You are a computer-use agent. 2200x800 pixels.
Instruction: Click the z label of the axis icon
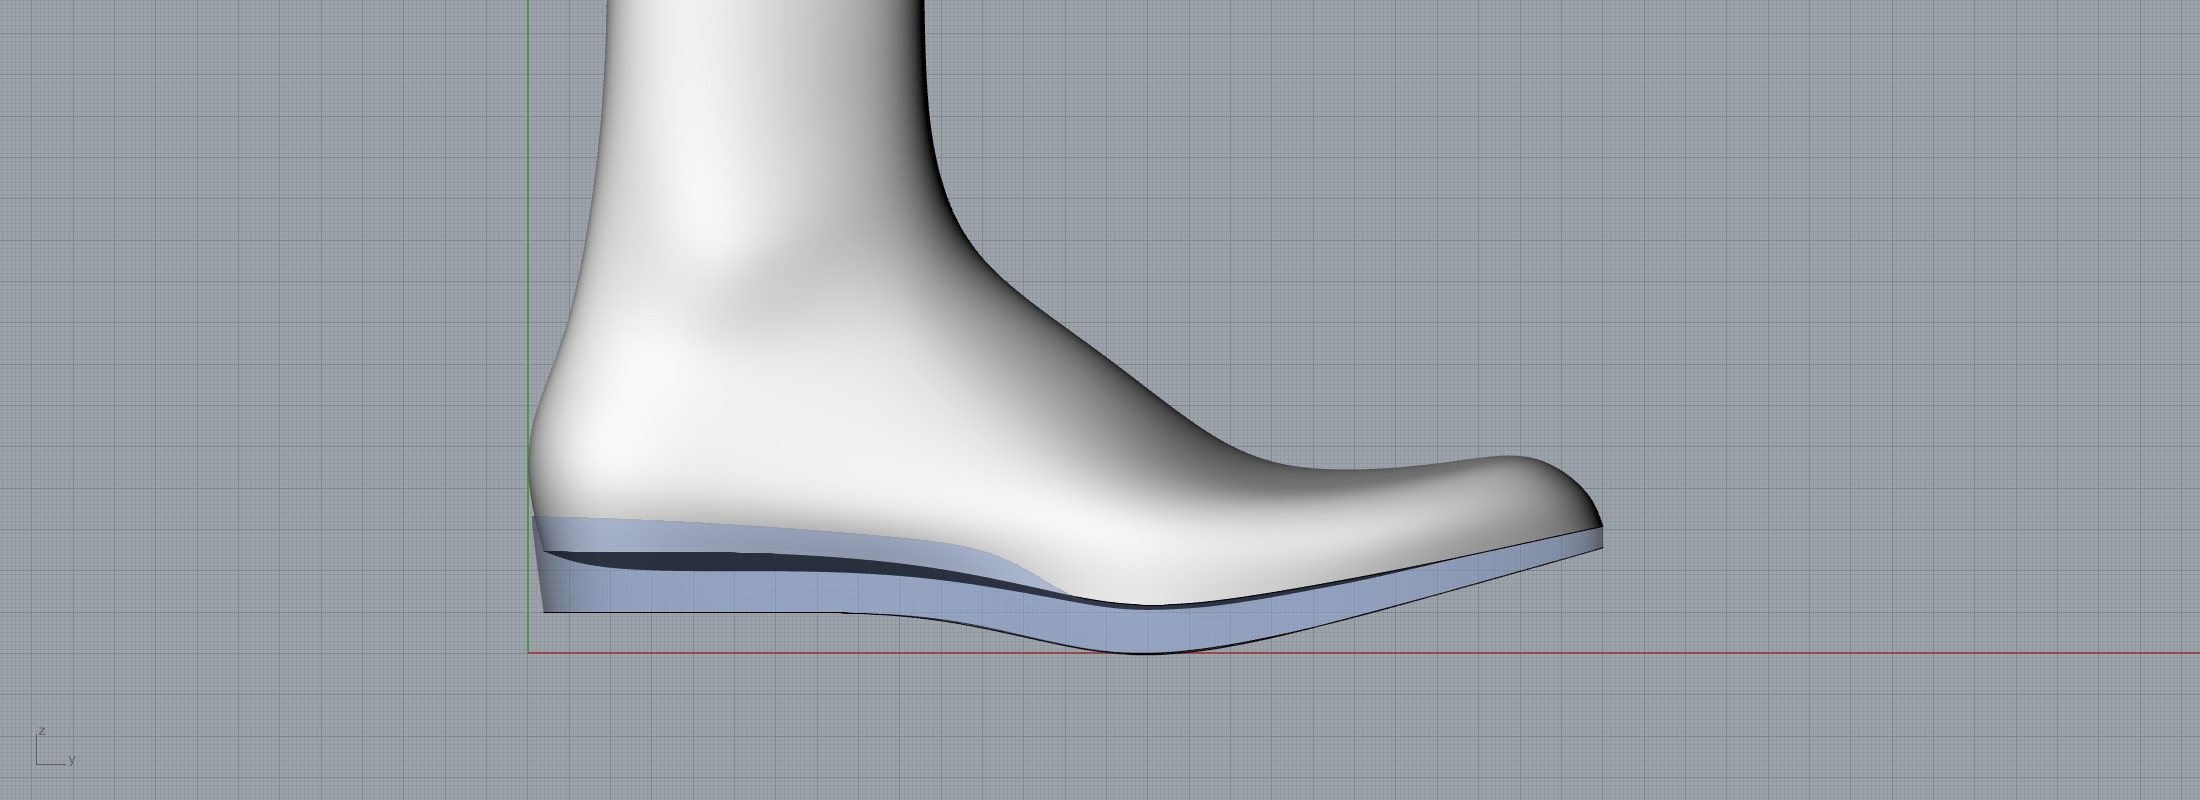(x=40, y=731)
